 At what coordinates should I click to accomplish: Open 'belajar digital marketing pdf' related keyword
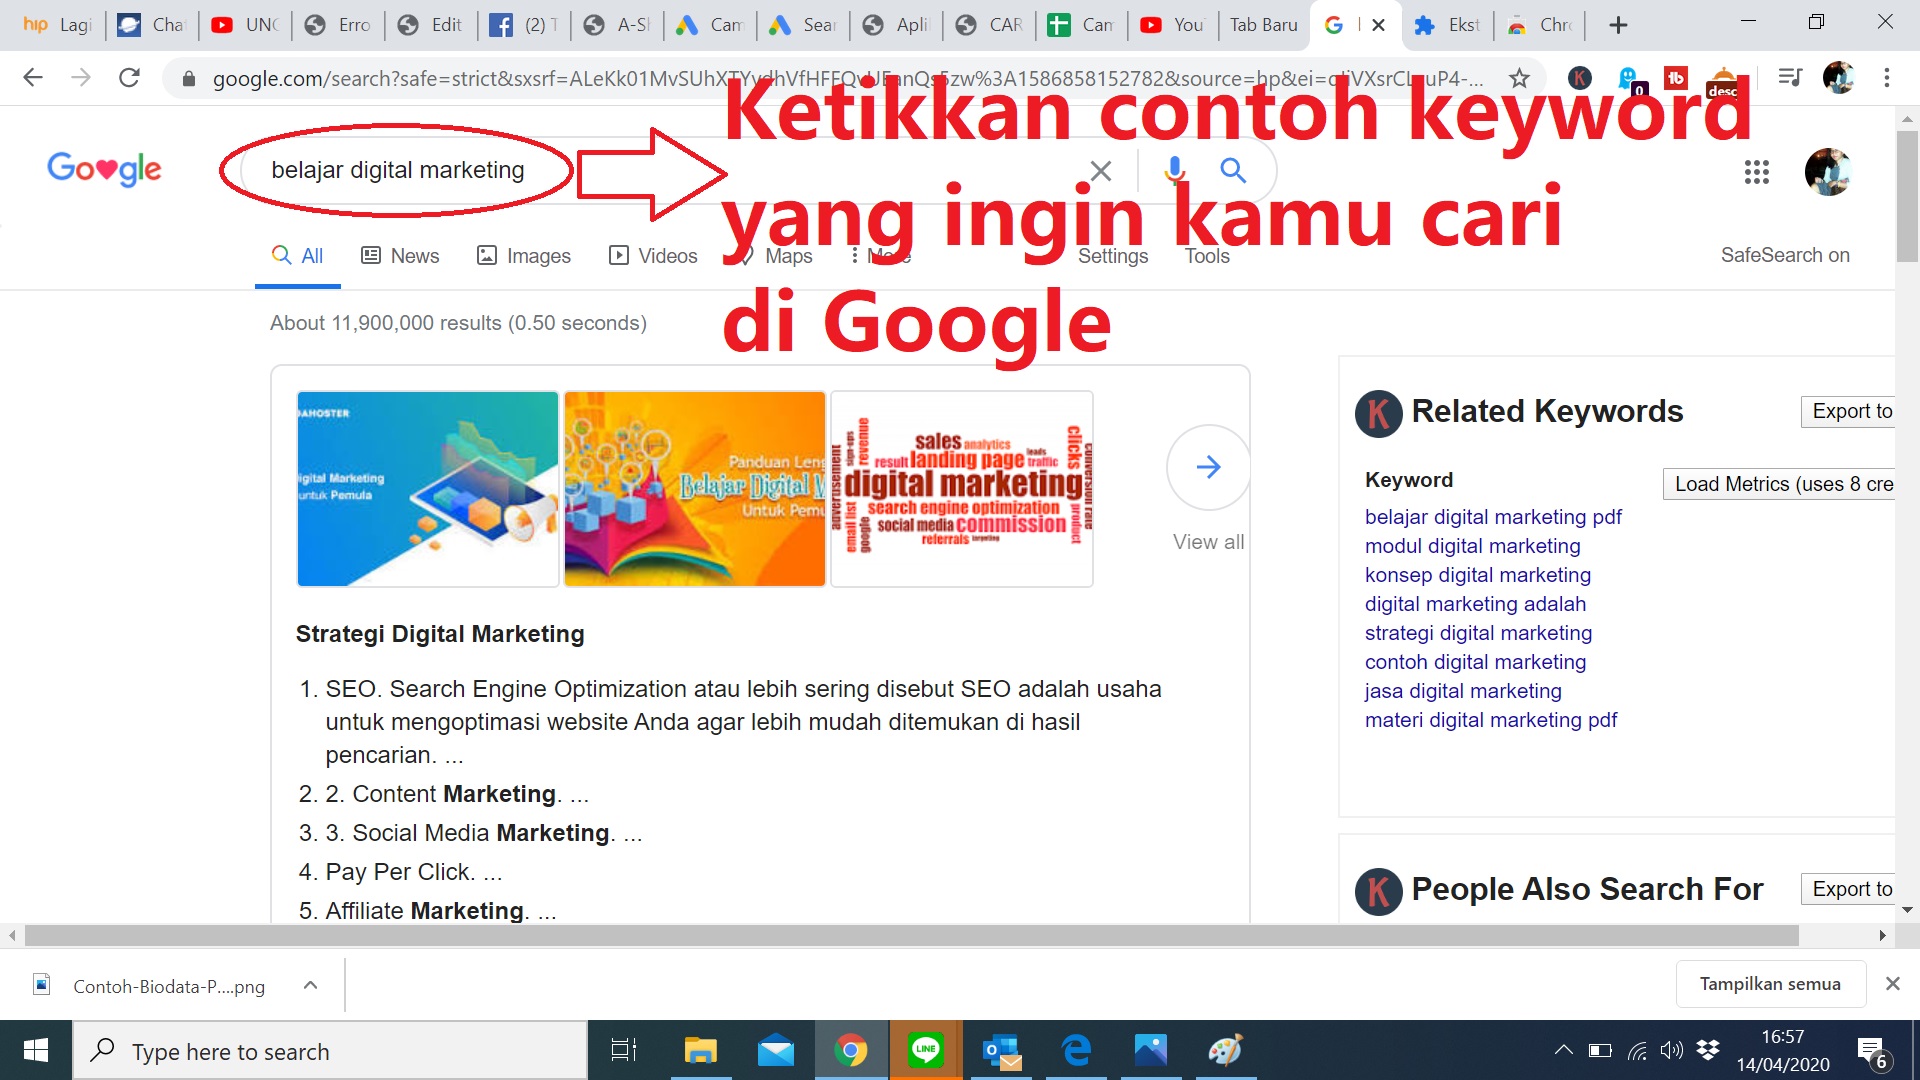click(x=1493, y=517)
